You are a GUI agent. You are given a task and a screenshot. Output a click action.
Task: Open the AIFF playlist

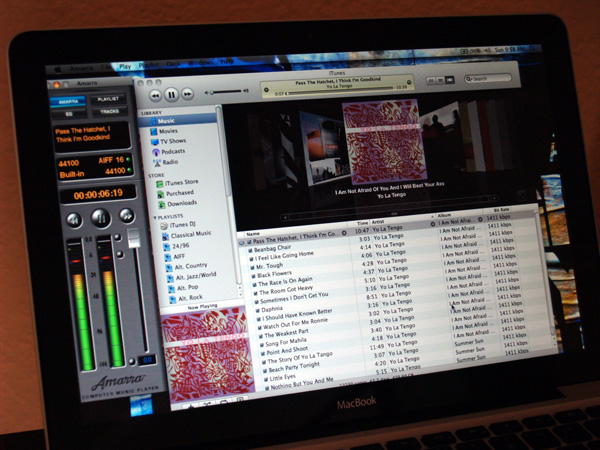click(x=174, y=257)
